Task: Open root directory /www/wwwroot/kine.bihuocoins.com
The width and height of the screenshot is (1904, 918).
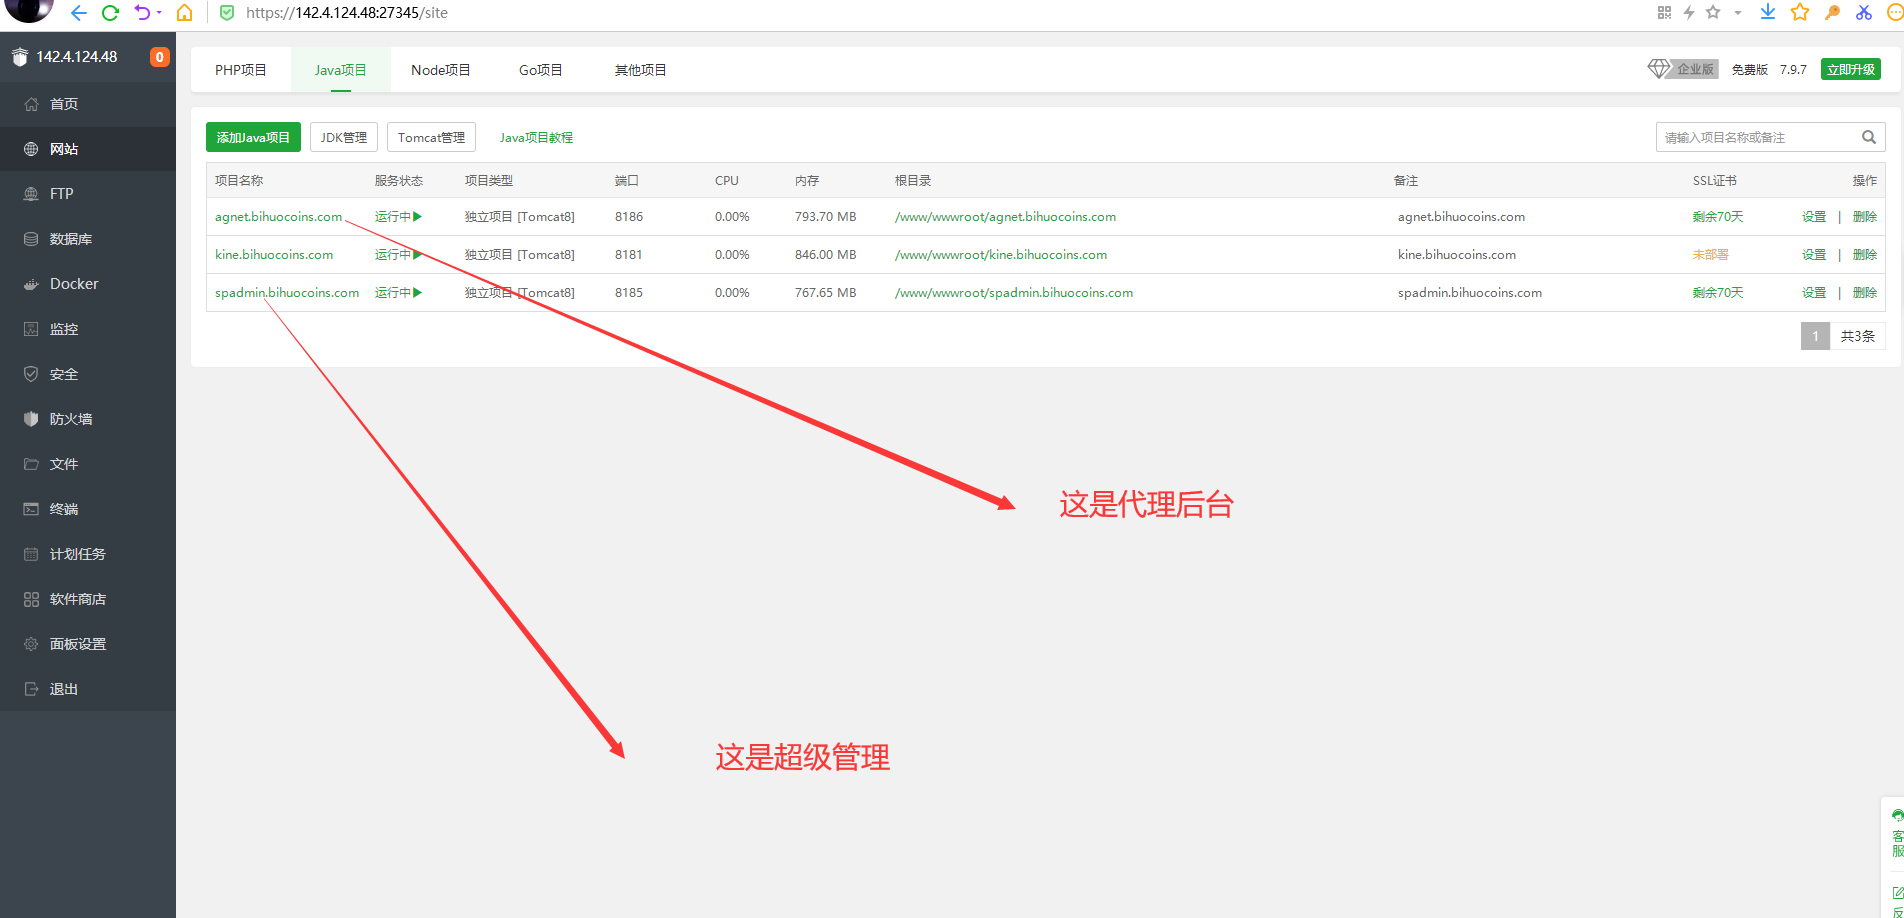Action: click(1001, 254)
